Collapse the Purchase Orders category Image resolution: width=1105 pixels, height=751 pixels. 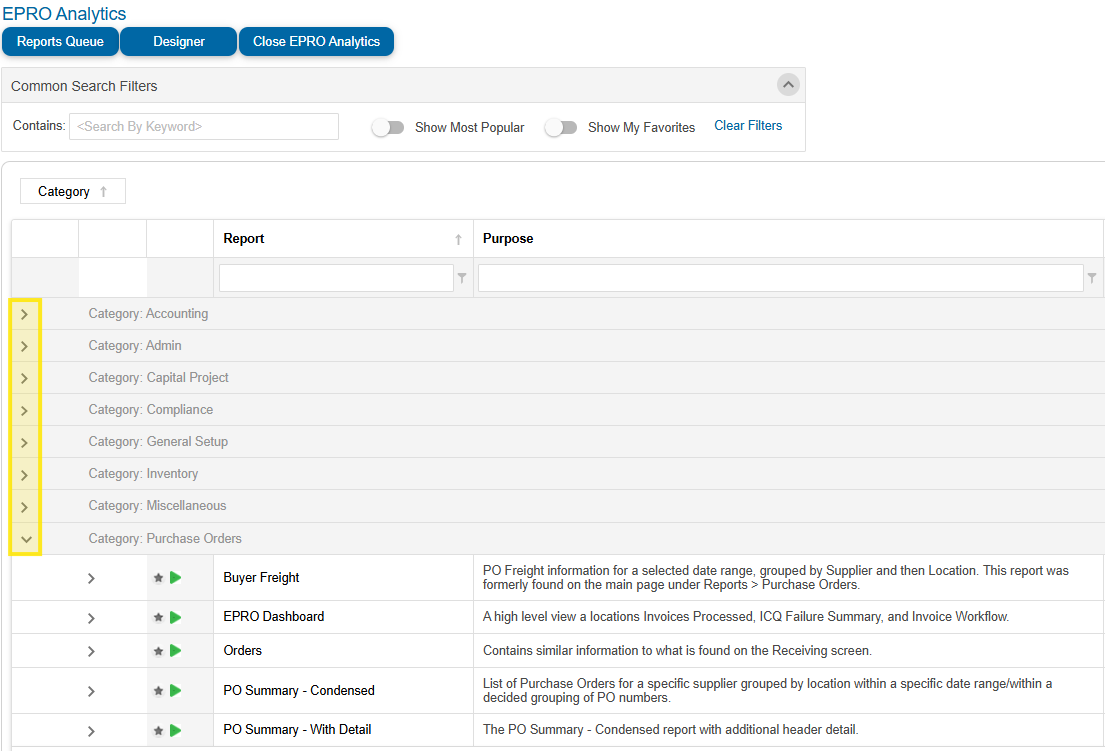point(26,539)
